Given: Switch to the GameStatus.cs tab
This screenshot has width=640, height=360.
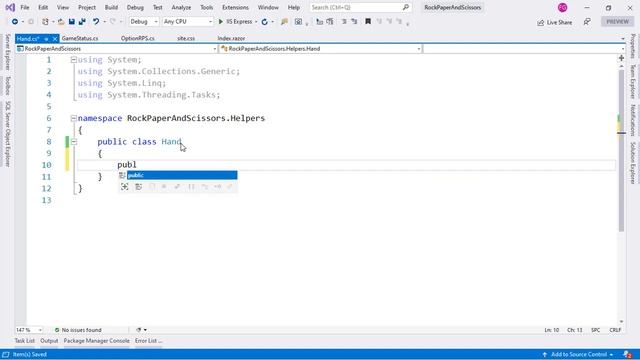Looking at the screenshot, I should tap(80, 38).
